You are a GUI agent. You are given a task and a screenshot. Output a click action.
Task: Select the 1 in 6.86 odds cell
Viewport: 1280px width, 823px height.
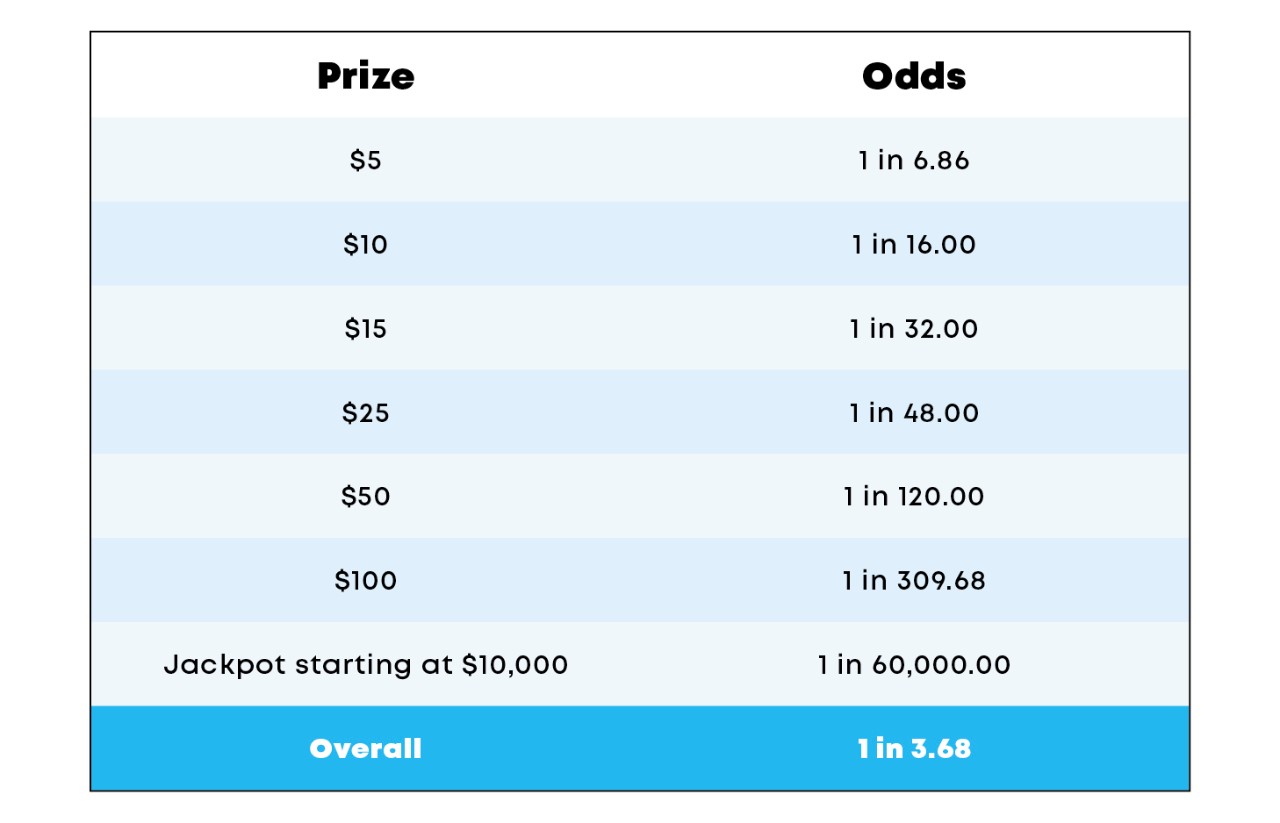[914, 160]
